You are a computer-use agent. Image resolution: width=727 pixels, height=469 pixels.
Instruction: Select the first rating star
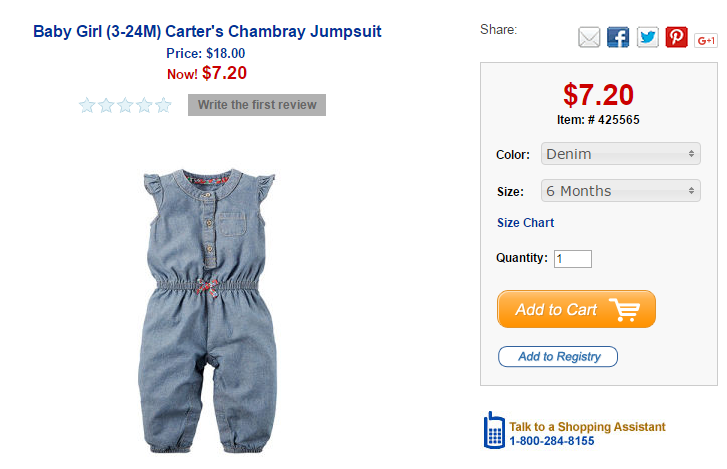[x=87, y=105]
